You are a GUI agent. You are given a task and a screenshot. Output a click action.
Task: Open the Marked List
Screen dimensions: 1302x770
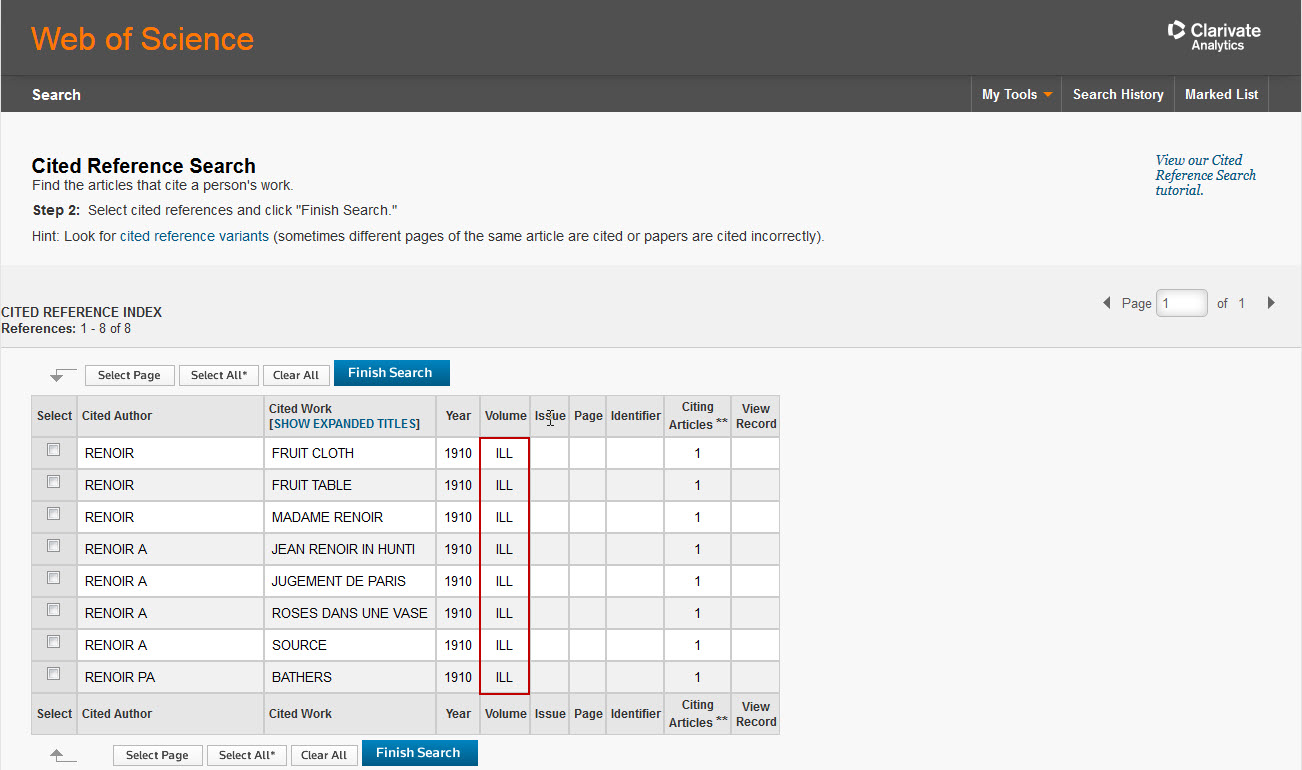coord(1221,95)
